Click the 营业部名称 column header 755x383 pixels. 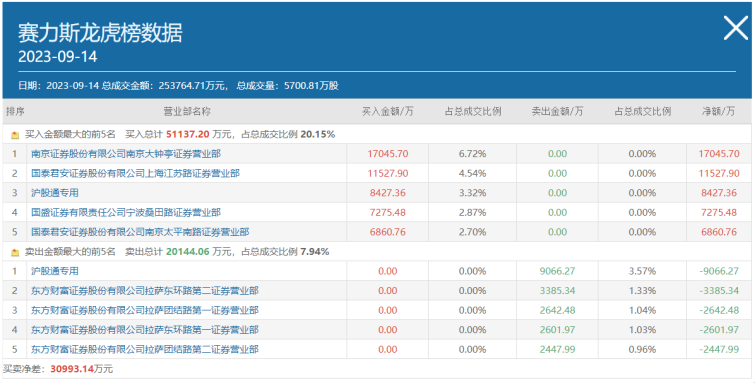pyautogui.click(x=187, y=111)
